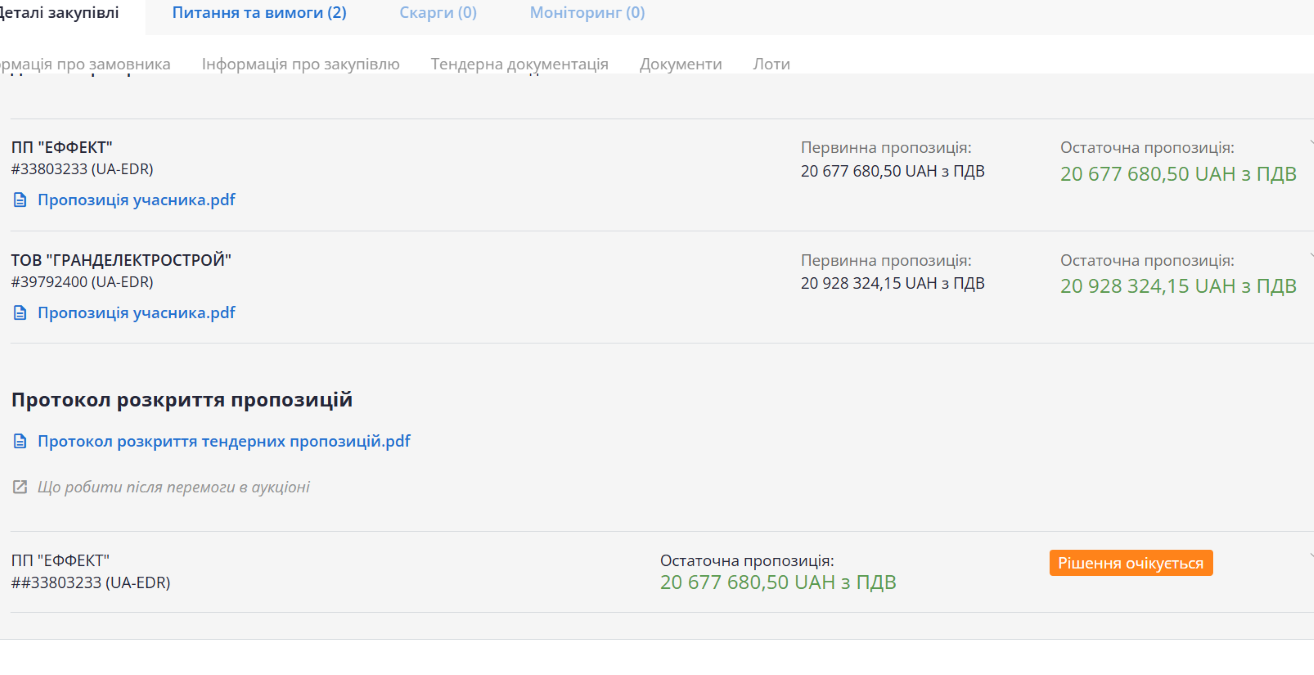
Task: Download ТОВ "ГРАНДЕЛЕКТРОСТРОЙ" Пропозиція учасника.pdf
Action: click(x=136, y=313)
